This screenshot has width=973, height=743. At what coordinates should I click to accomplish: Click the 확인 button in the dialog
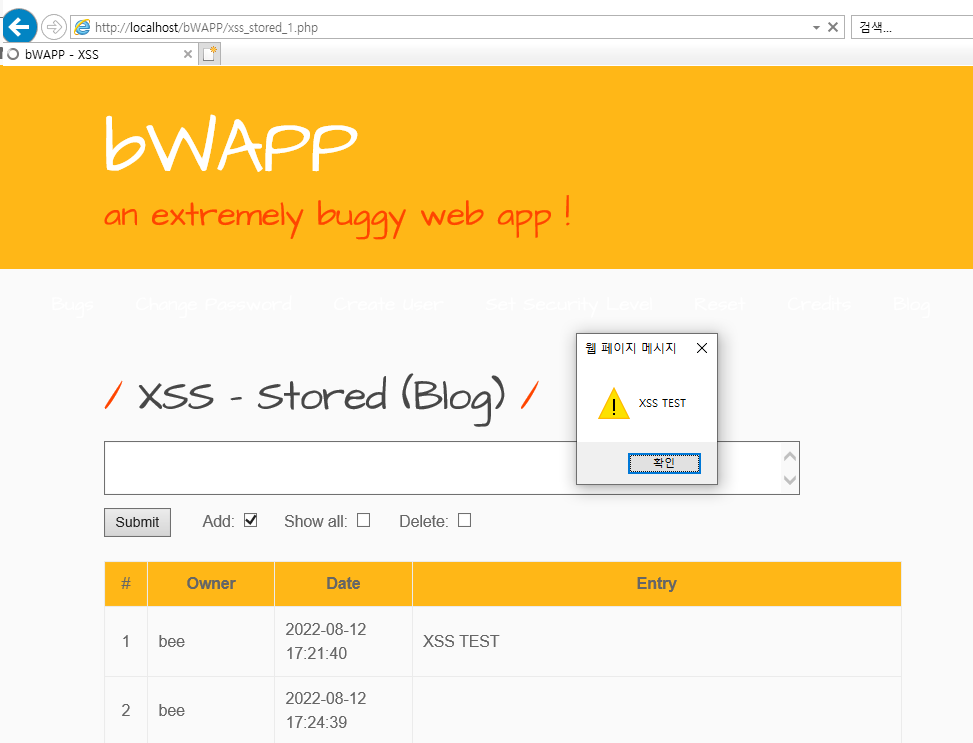pos(664,463)
